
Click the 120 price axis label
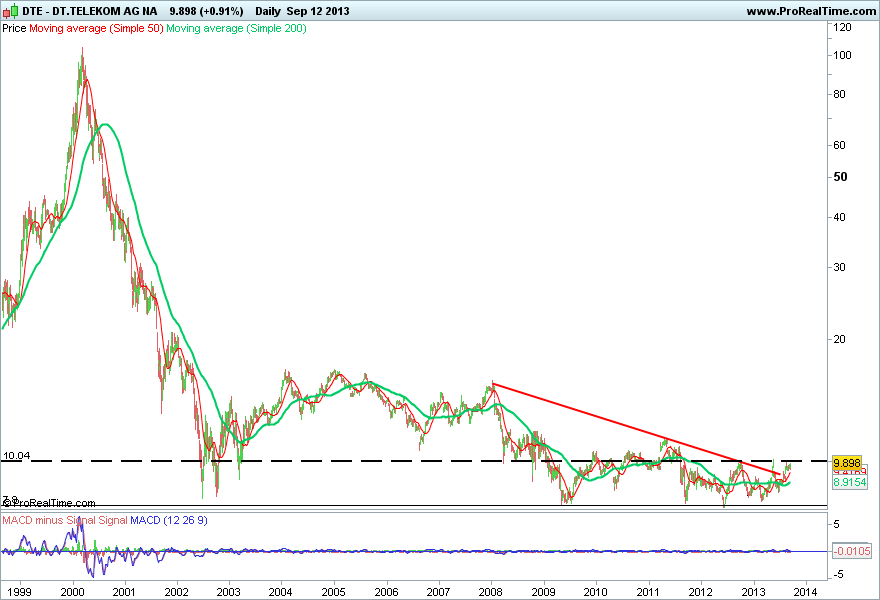coord(842,27)
